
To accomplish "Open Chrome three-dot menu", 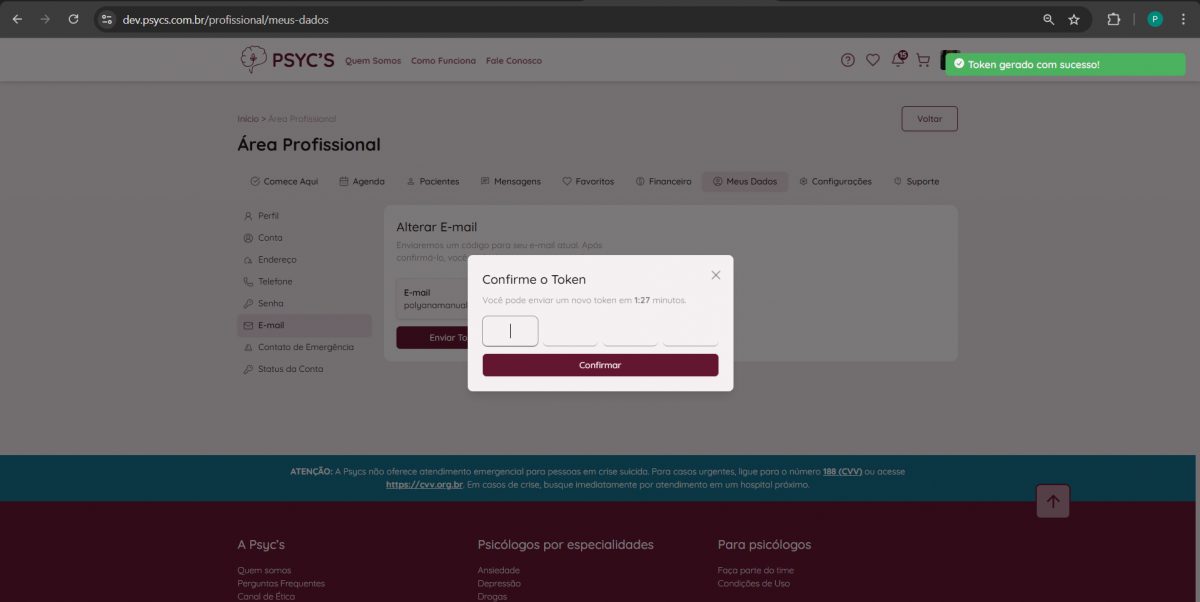I will pos(1182,19).
